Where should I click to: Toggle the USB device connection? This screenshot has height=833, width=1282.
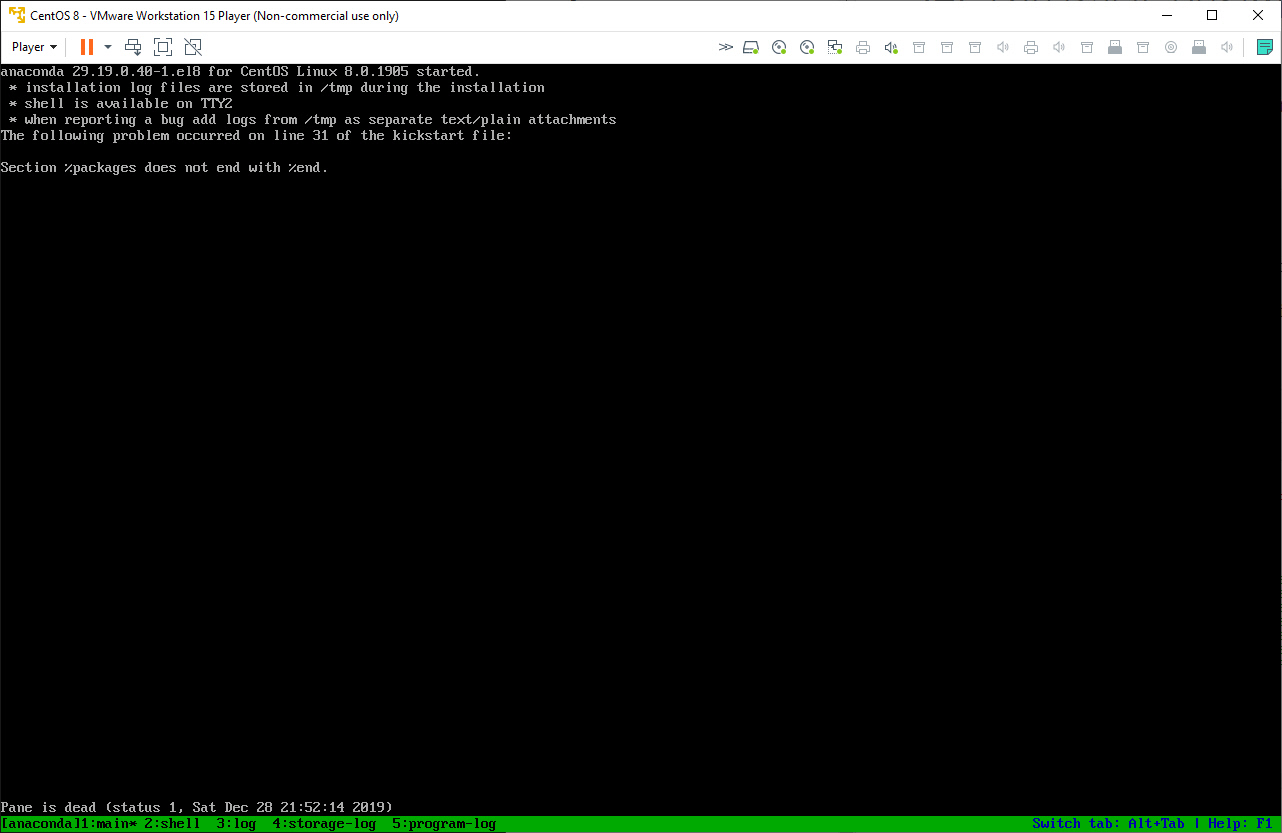tap(919, 46)
